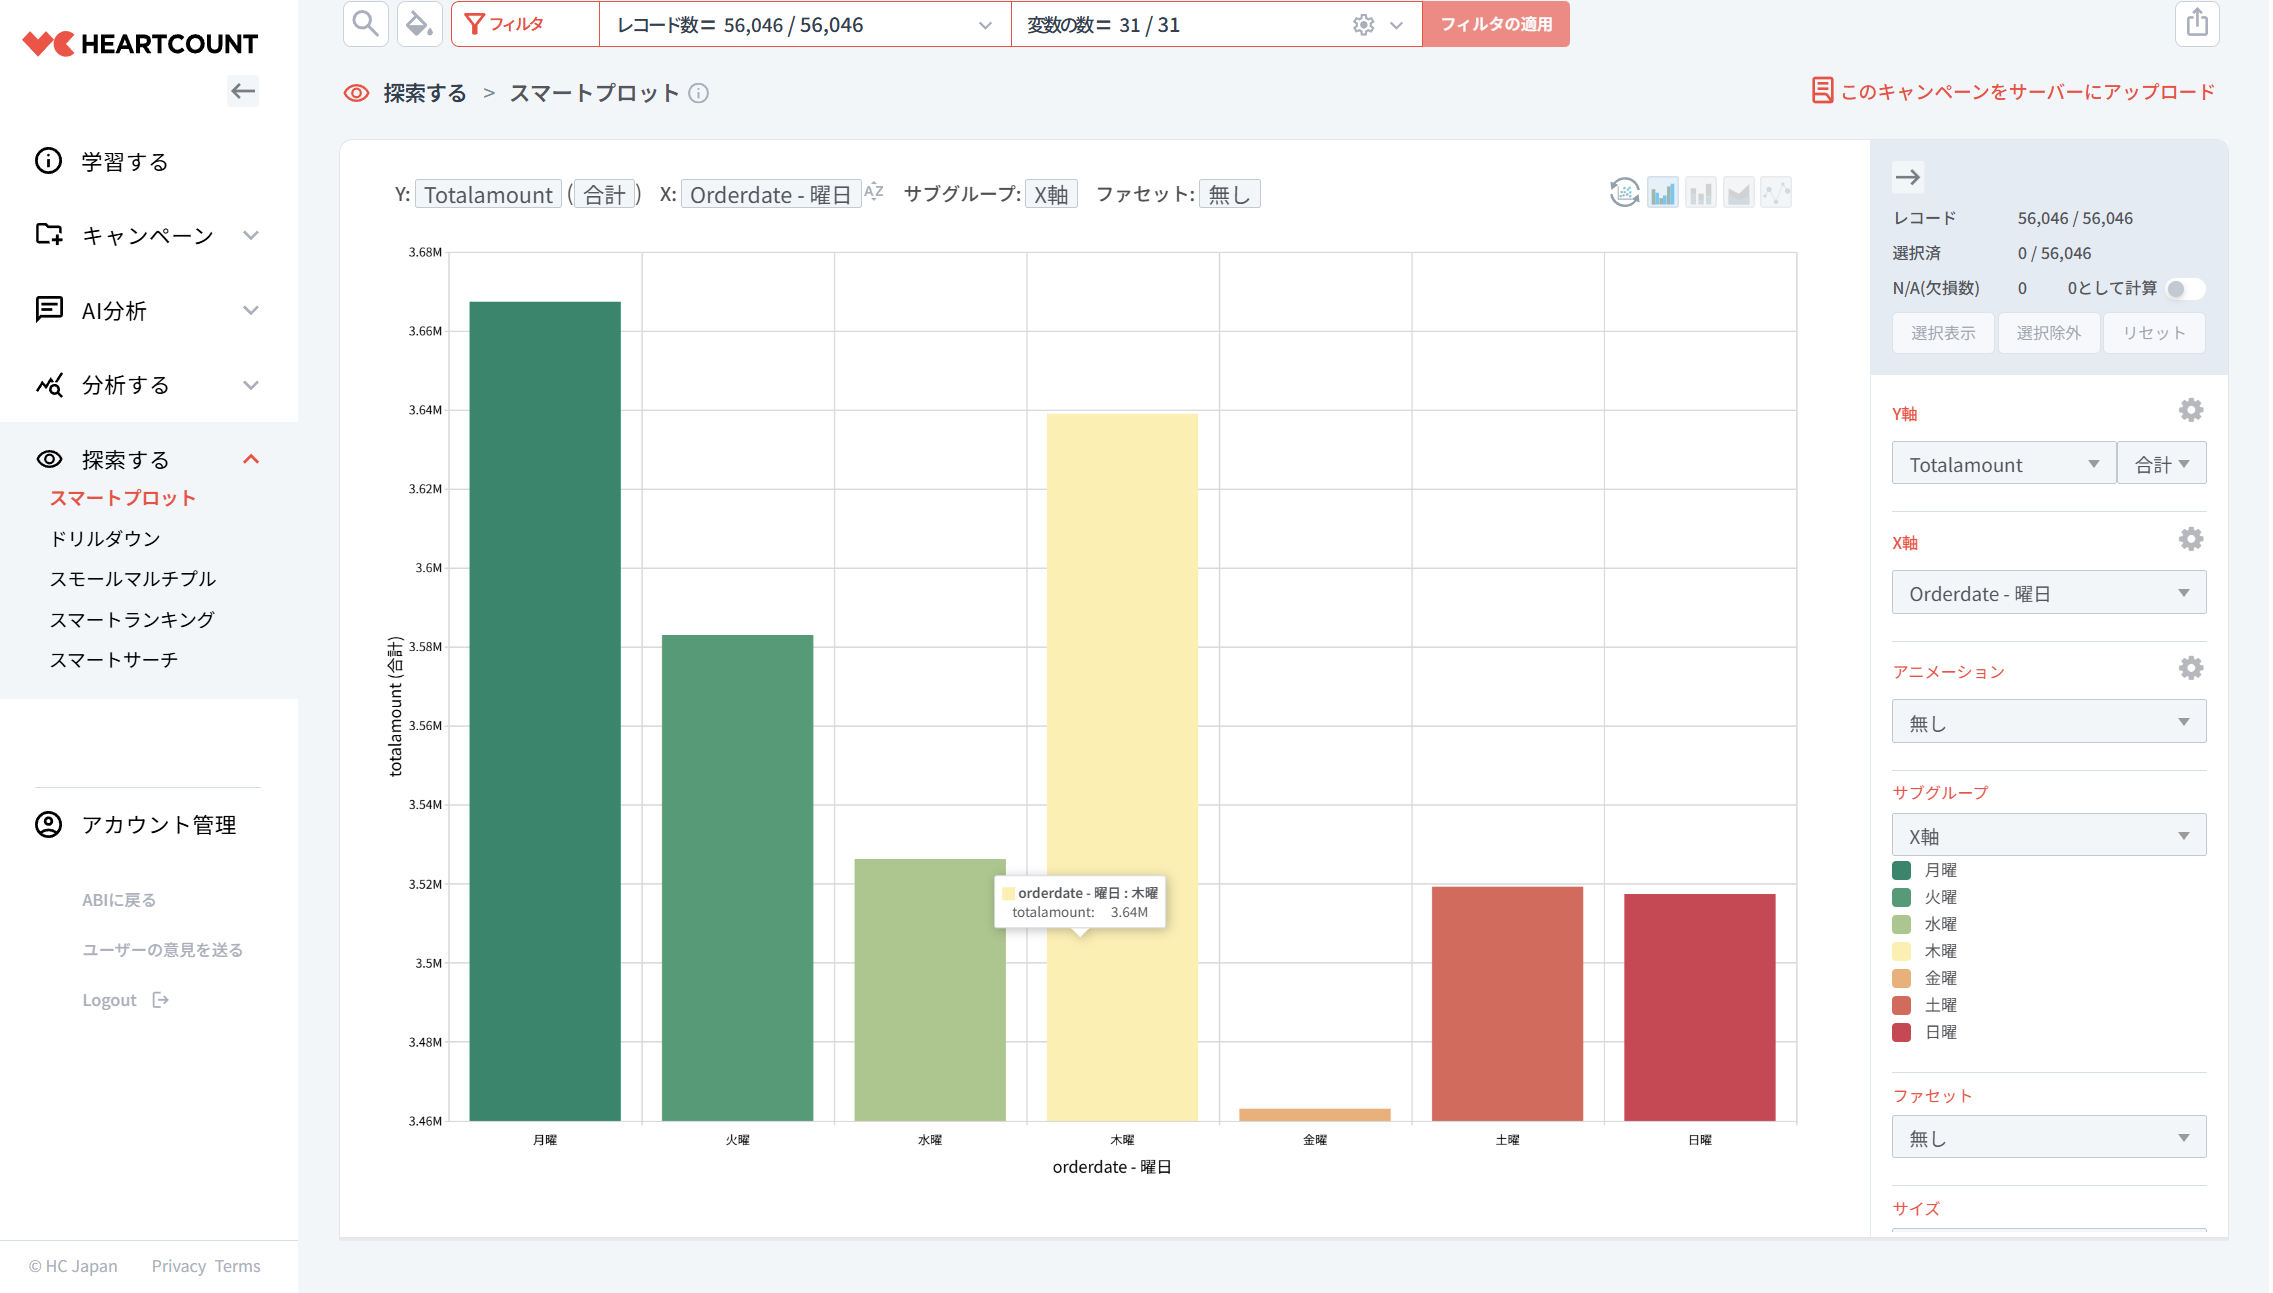Open the 変数の数 dropdown chevron
The width and height of the screenshot is (2273, 1293).
pyautogui.click(x=1396, y=25)
